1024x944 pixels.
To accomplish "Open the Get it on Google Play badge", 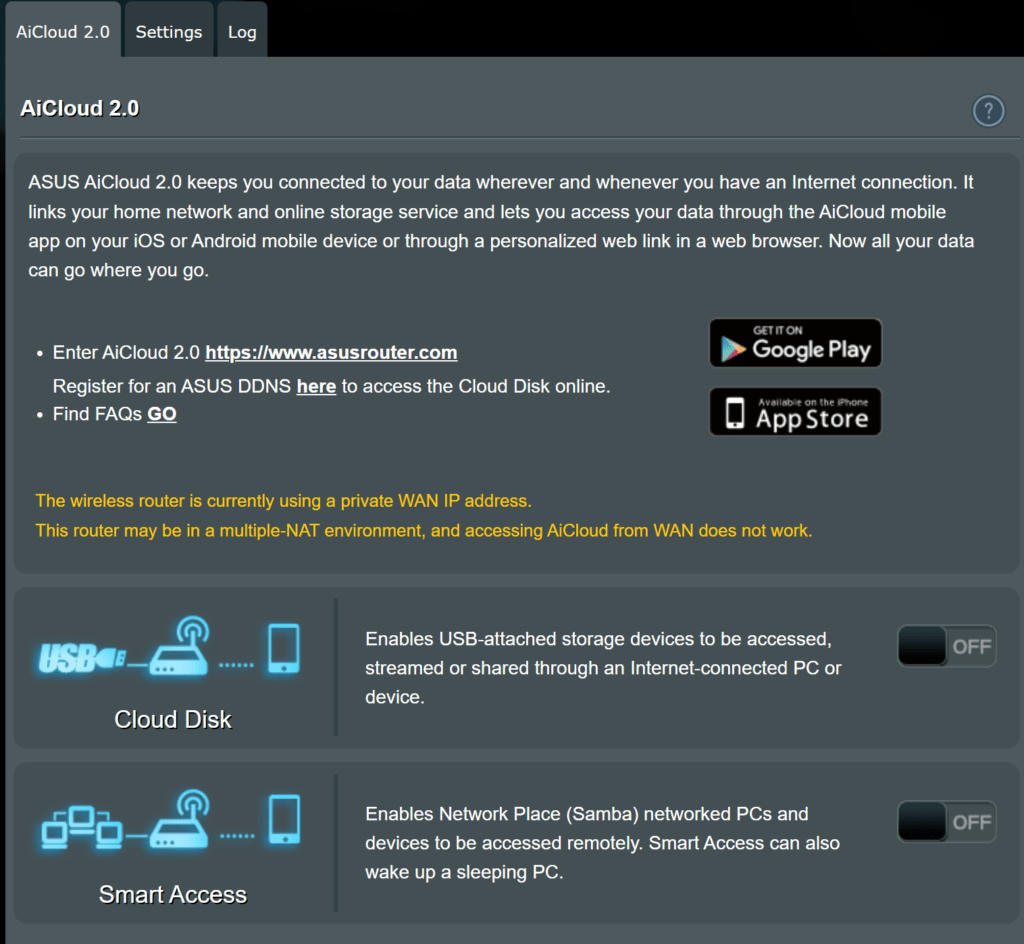I will click(795, 343).
